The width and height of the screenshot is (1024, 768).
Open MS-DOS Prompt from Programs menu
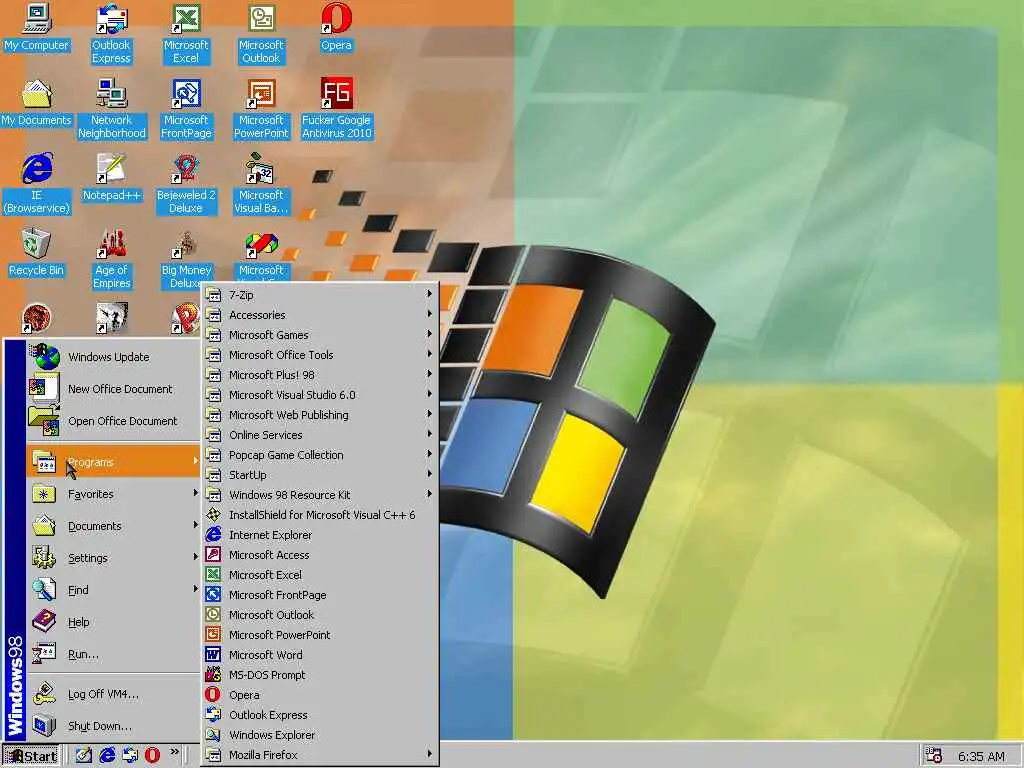point(320,675)
